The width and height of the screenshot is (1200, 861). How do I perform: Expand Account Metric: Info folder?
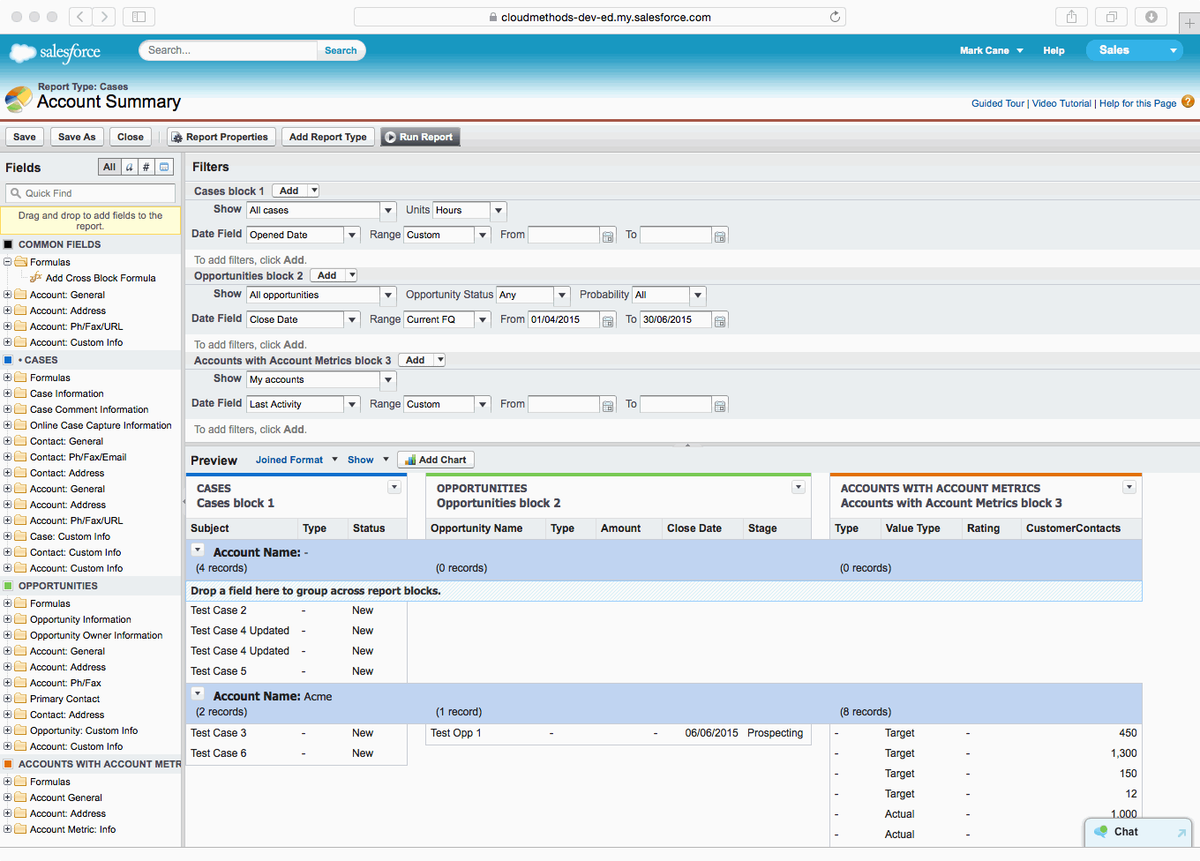pos(8,830)
